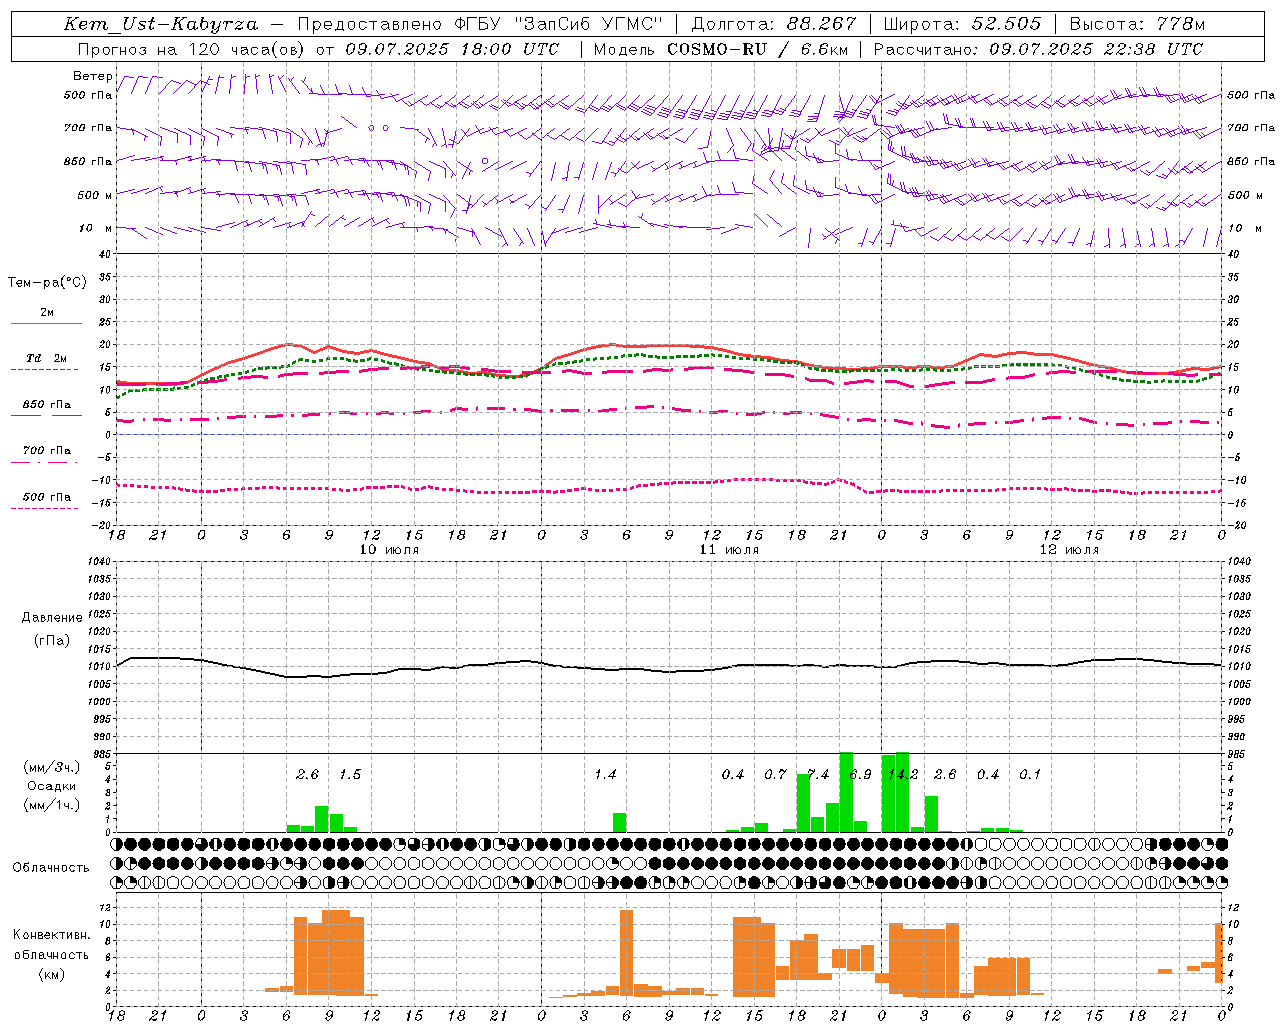Click the Модель COSMO-RU / 6.6км label
1280x1024 pixels.
click(721, 49)
